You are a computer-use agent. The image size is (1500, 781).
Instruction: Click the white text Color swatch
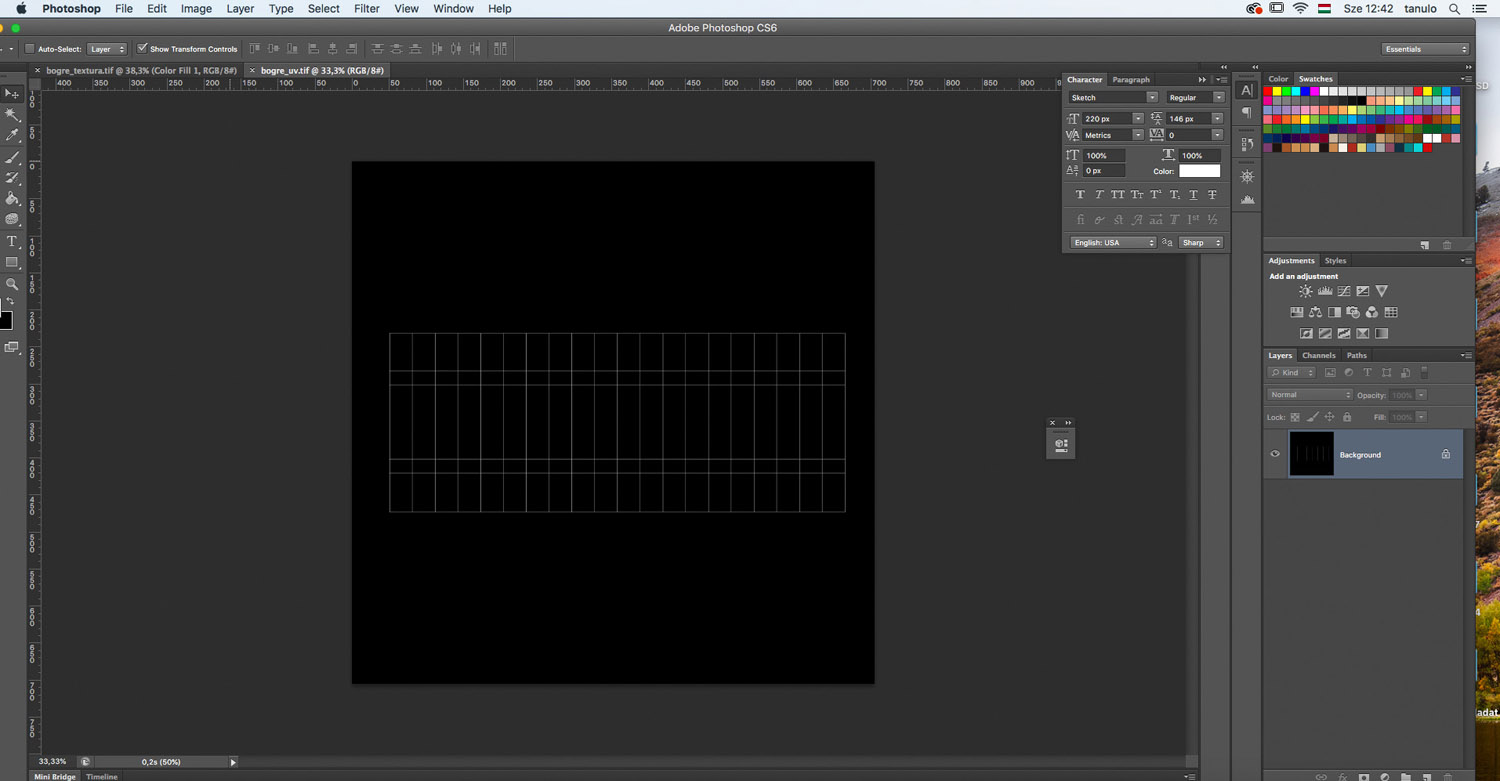pos(1199,171)
